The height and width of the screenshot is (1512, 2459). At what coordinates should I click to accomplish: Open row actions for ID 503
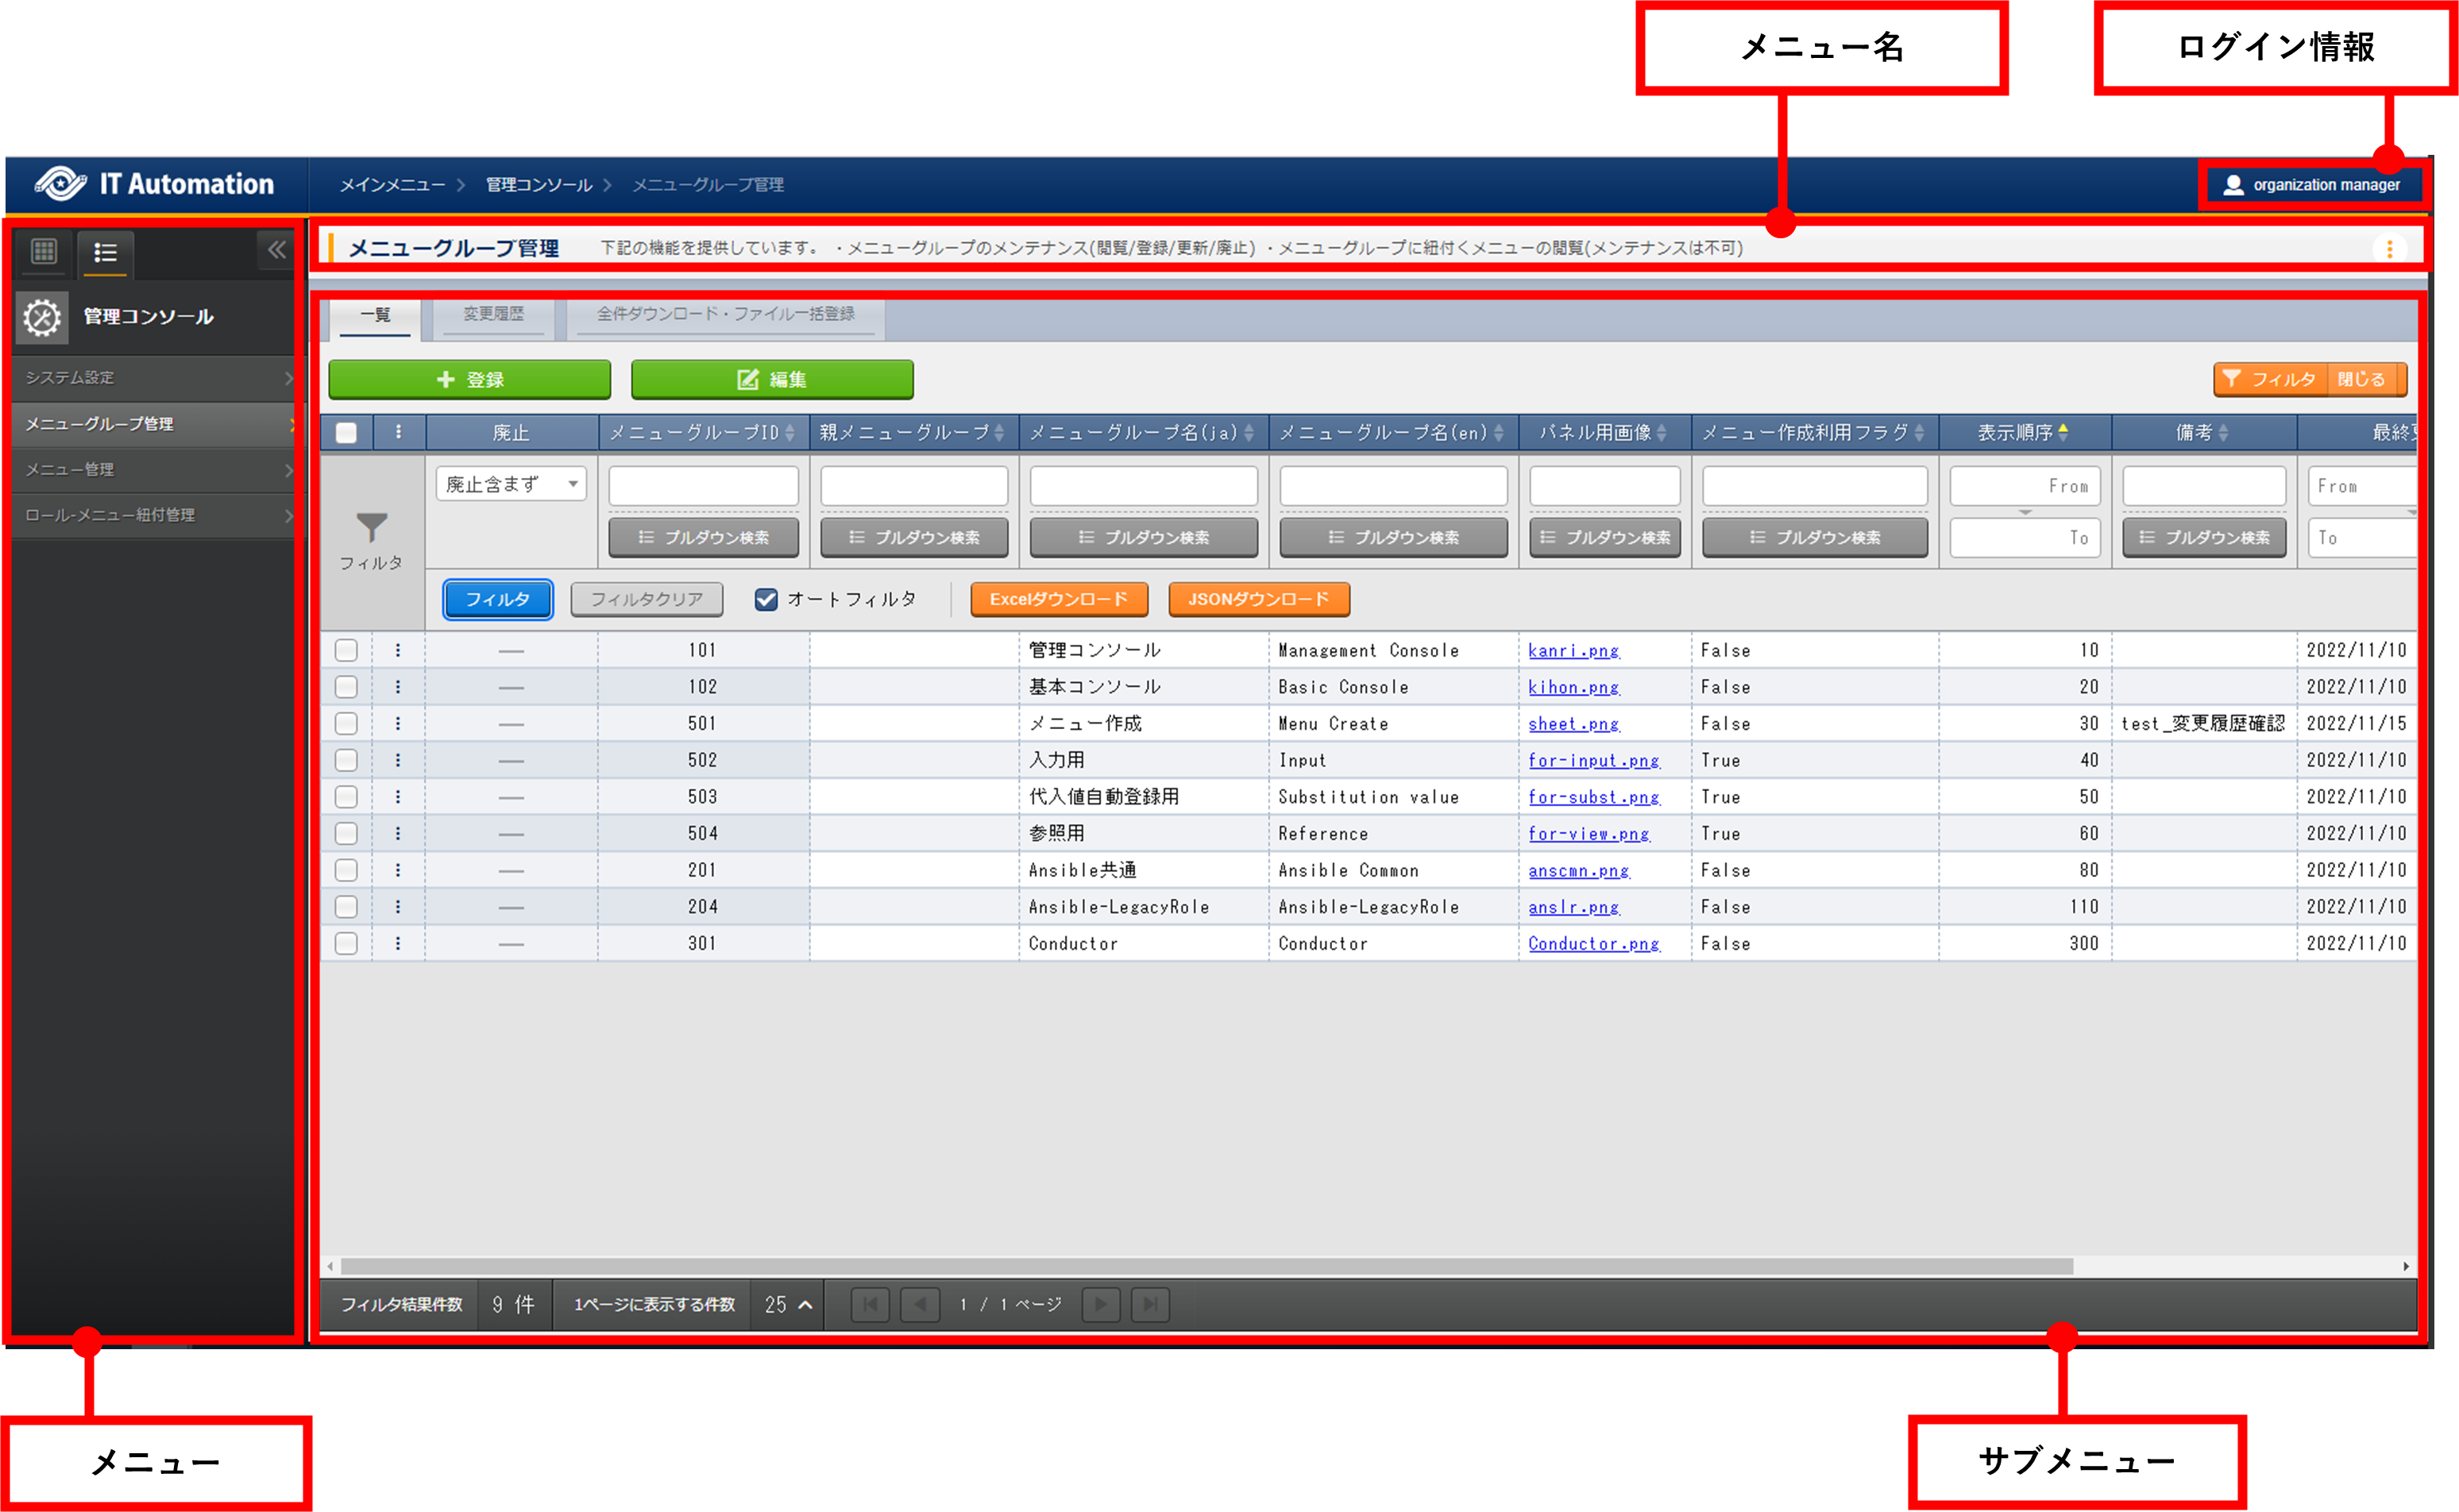pyautogui.click(x=398, y=797)
